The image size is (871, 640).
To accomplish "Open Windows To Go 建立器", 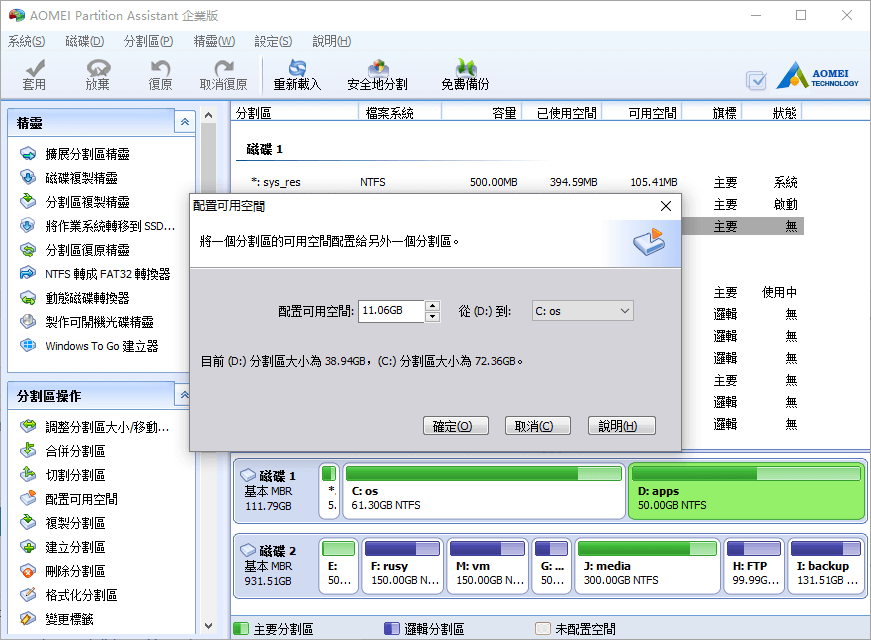I will pos(89,346).
